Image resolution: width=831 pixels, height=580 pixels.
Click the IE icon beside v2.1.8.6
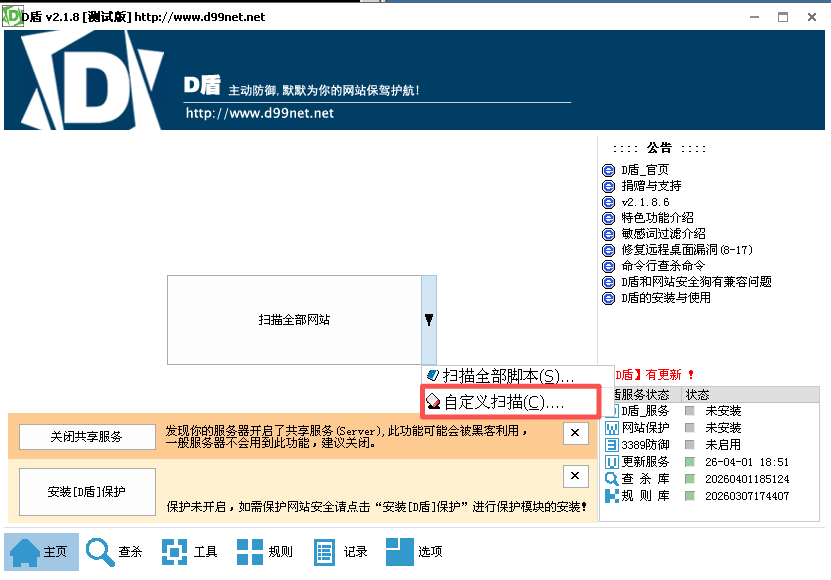click(x=608, y=202)
